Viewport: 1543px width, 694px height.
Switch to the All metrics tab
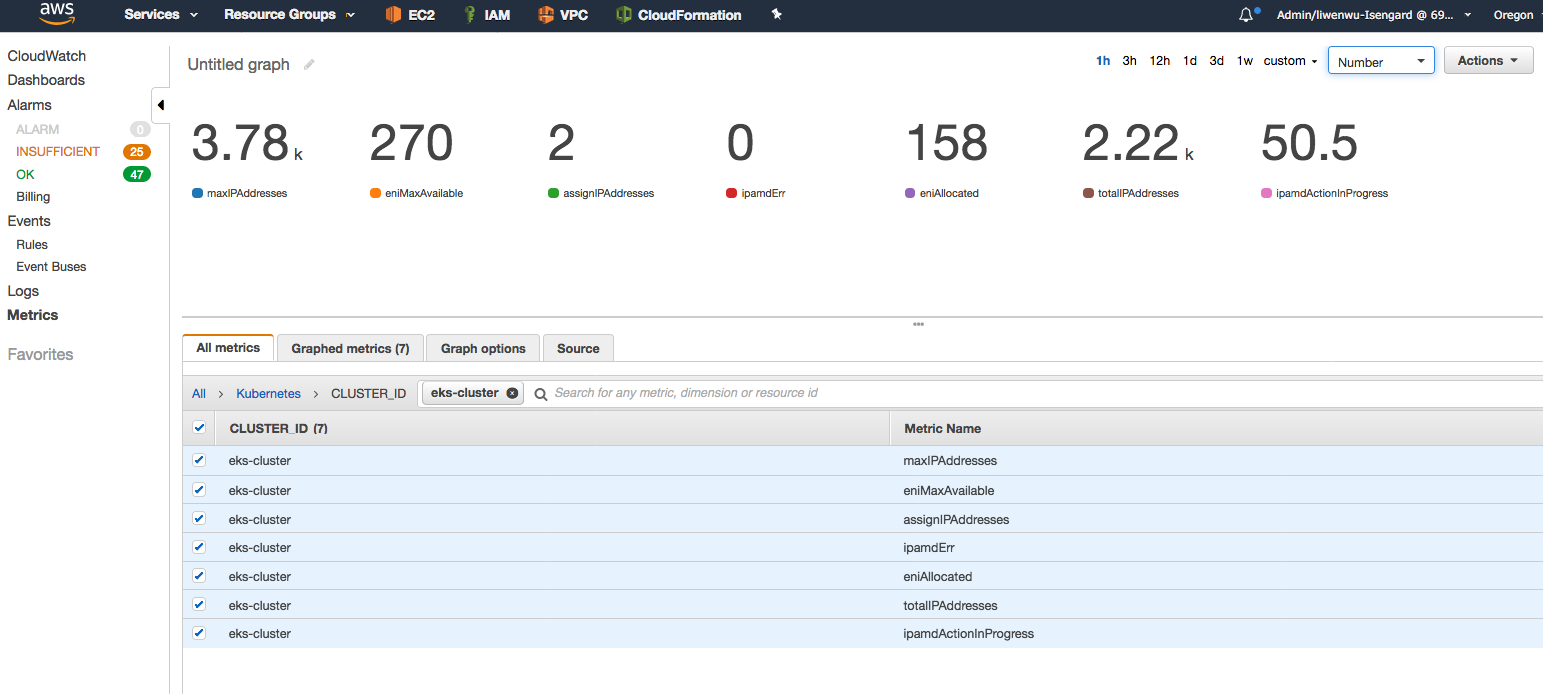tap(228, 348)
